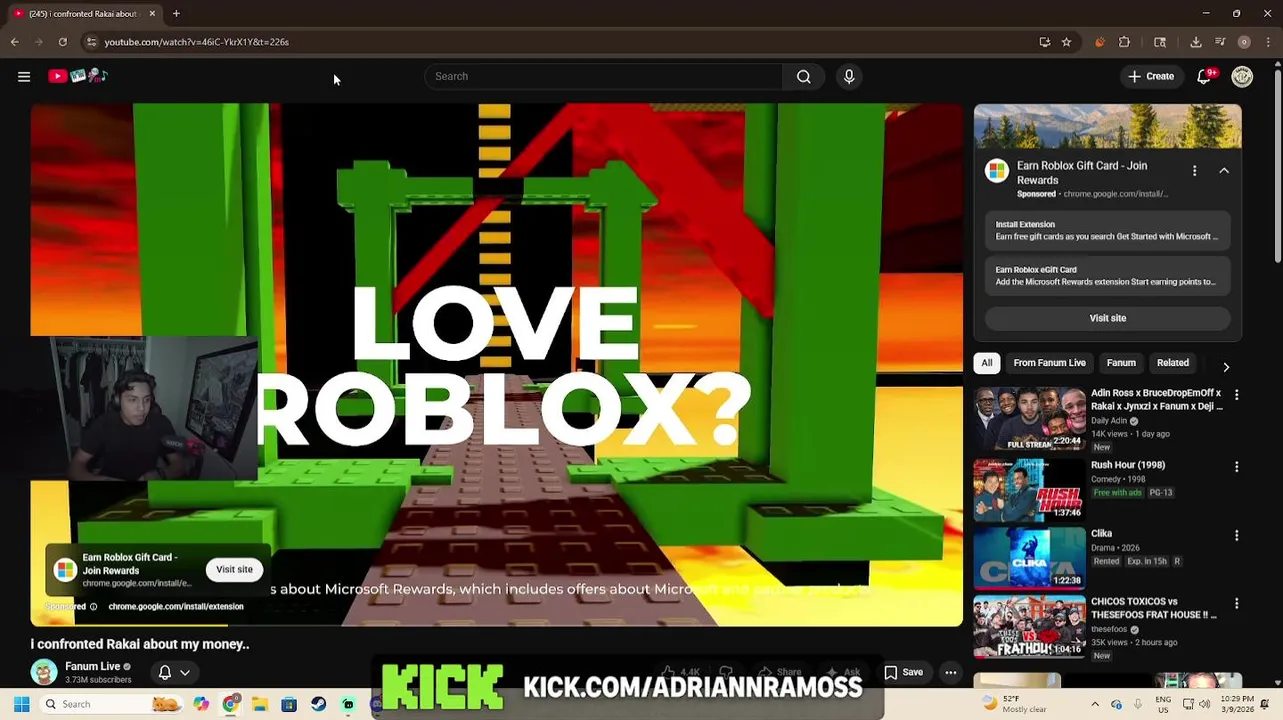Viewport: 1283px width, 720px height.
Task: Open the YouTube guide hamburger menu
Action: 24,76
